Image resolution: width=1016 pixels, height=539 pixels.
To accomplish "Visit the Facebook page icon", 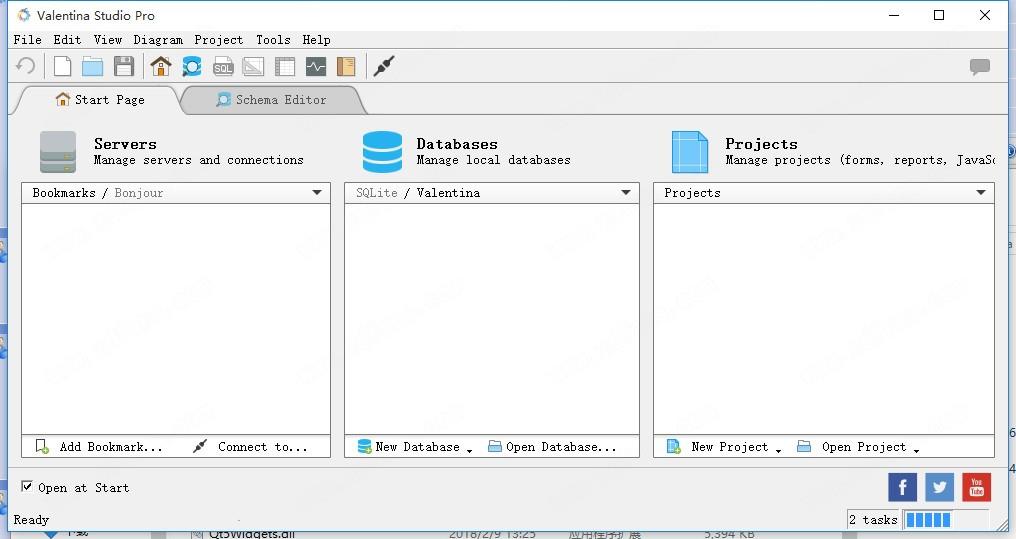I will [x=902, y=487].
